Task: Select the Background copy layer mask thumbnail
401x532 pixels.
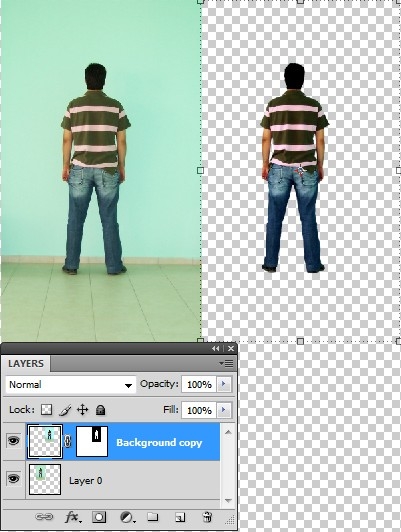Action: coord(92,441)
